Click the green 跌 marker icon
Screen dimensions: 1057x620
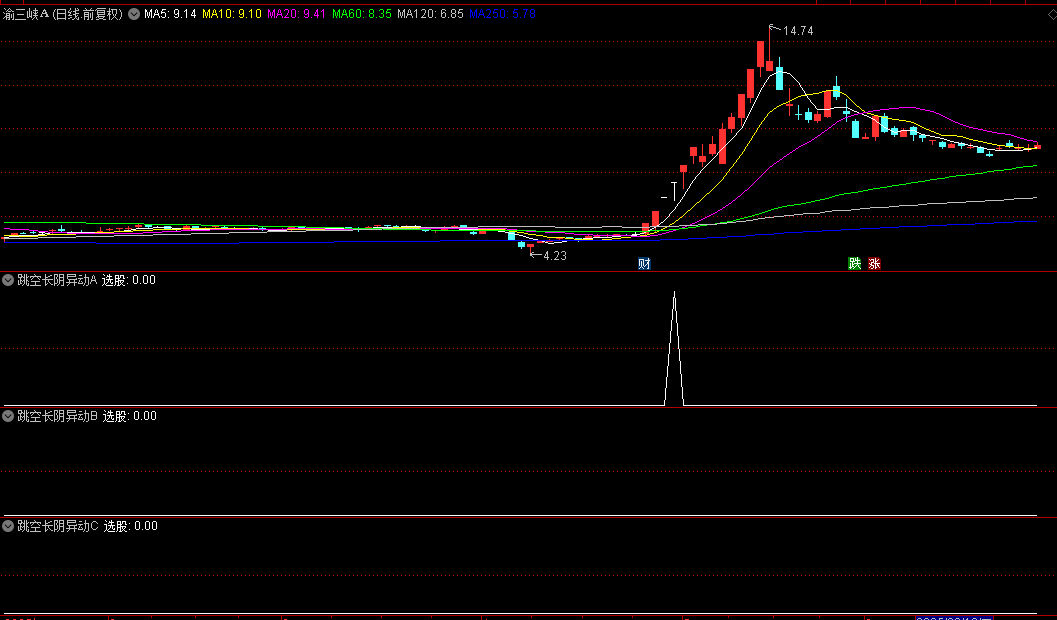(x=854, y=264)
